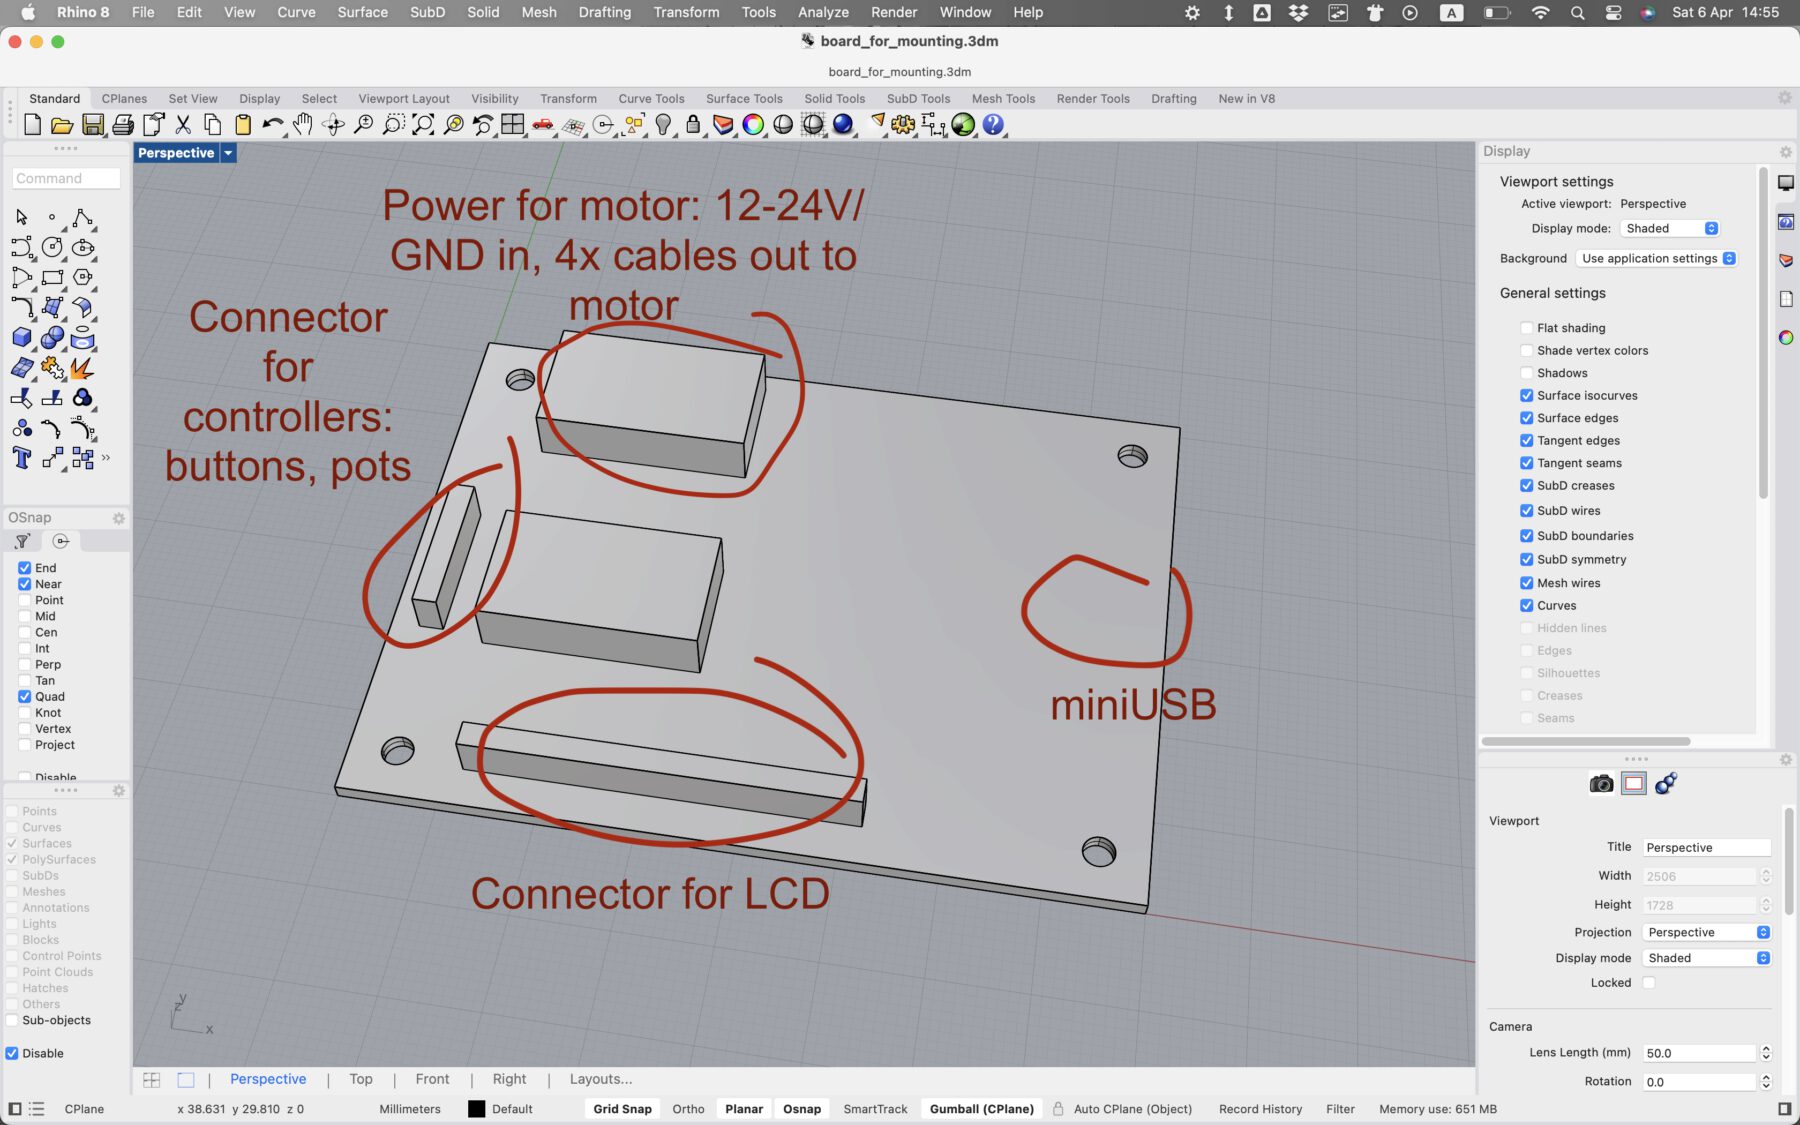
Task: Click the blue render sphere icon
Action: pyautogui.click(x=843, y=124)
